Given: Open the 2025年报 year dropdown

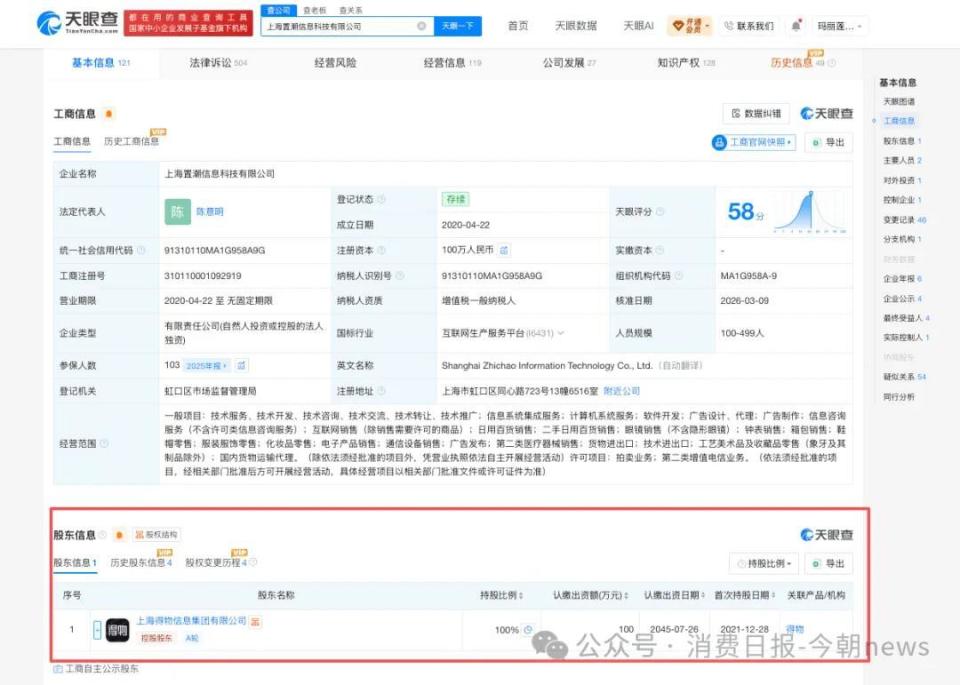Looking at the screenshot, I should pyautogui.click(x=207, y=365).
